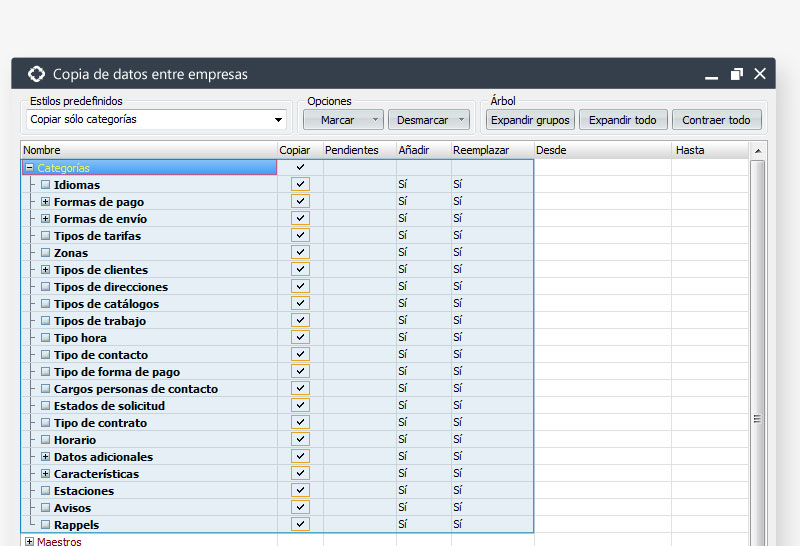This screenshot has width=800, height=546.
Task: Open the Desmarcar button dropdown arrow
Action: (x=461, y=120)
